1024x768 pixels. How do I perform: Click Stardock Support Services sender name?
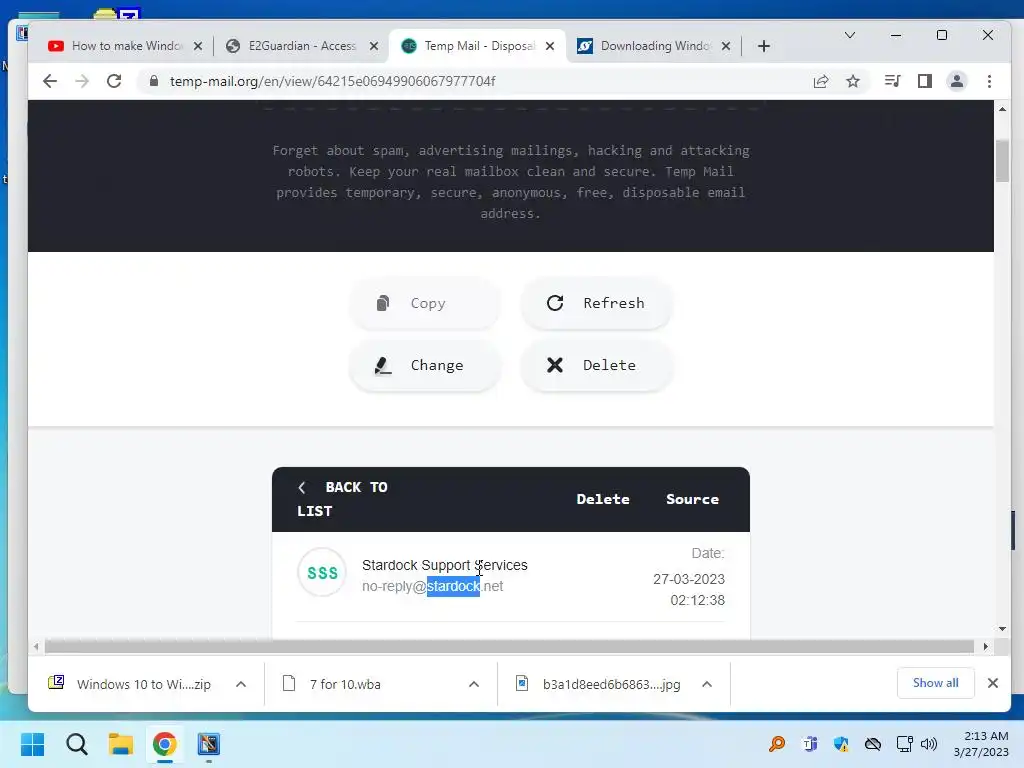point(445,565)
